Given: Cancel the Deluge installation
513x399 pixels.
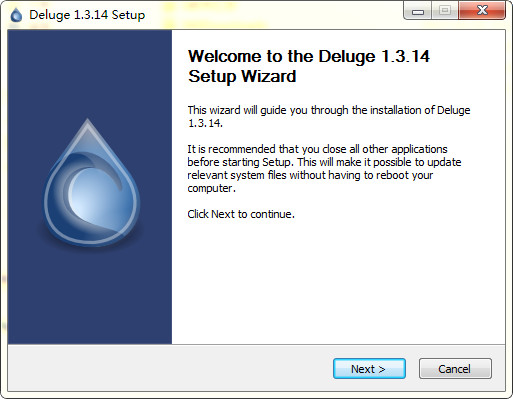Looking at the screenshot, I should coord(455,369).
